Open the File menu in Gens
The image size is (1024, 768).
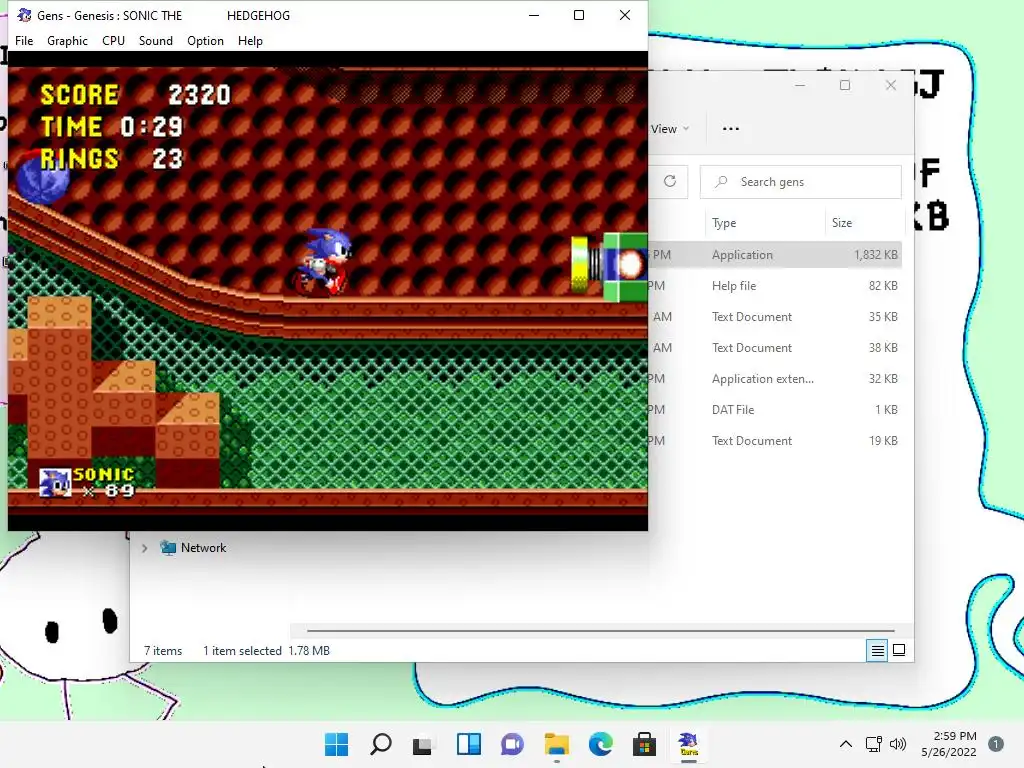point(24,40)
